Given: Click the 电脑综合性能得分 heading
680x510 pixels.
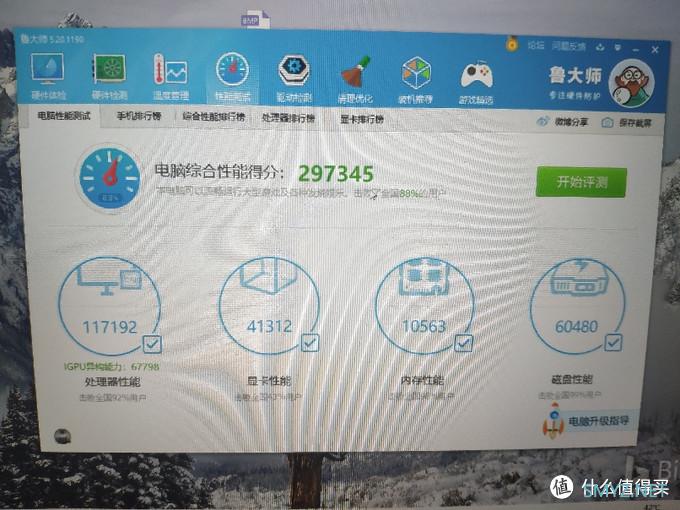Looking at the screenshot, I should [x=219, y=171].
